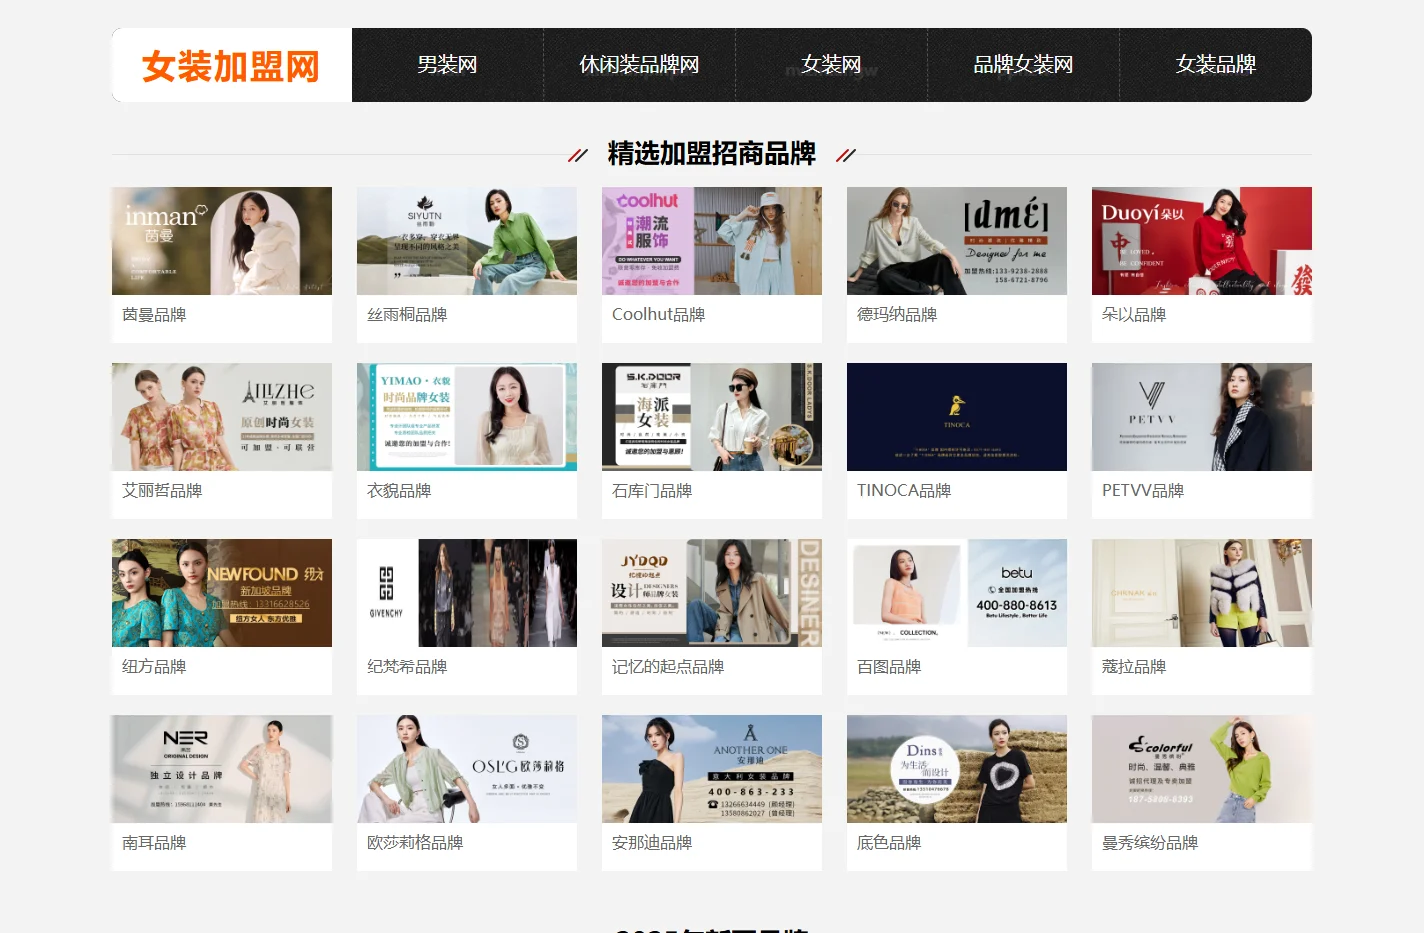Click the 女装加盟网 site logo

tap(231, 66)
